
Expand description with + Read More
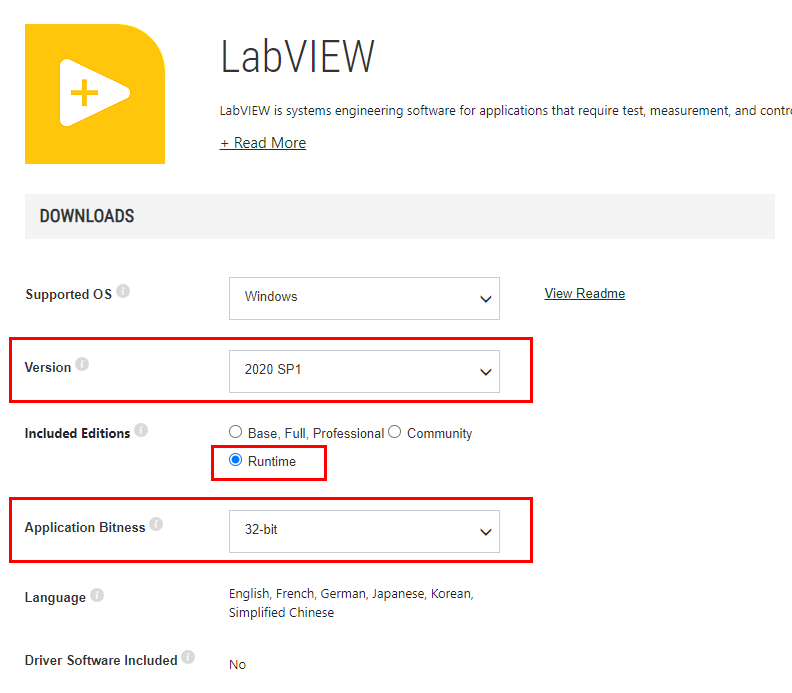pos(263,143)
